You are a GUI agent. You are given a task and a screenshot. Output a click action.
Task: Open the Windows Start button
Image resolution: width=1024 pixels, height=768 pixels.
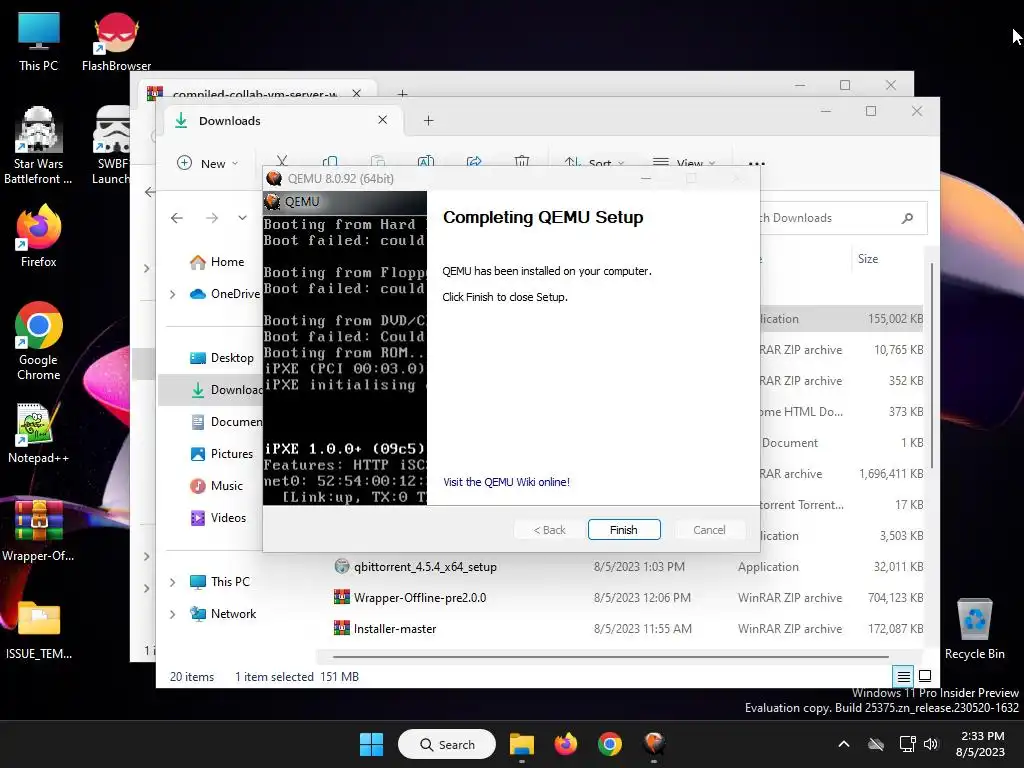371,744
